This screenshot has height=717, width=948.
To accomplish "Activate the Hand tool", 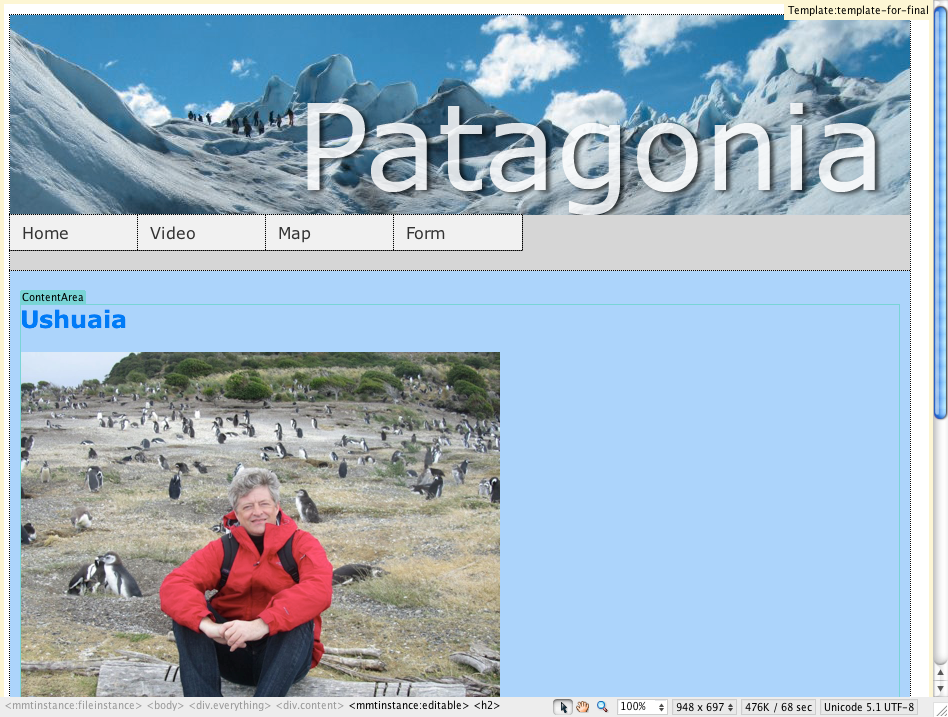I will (x=583, y=706).
